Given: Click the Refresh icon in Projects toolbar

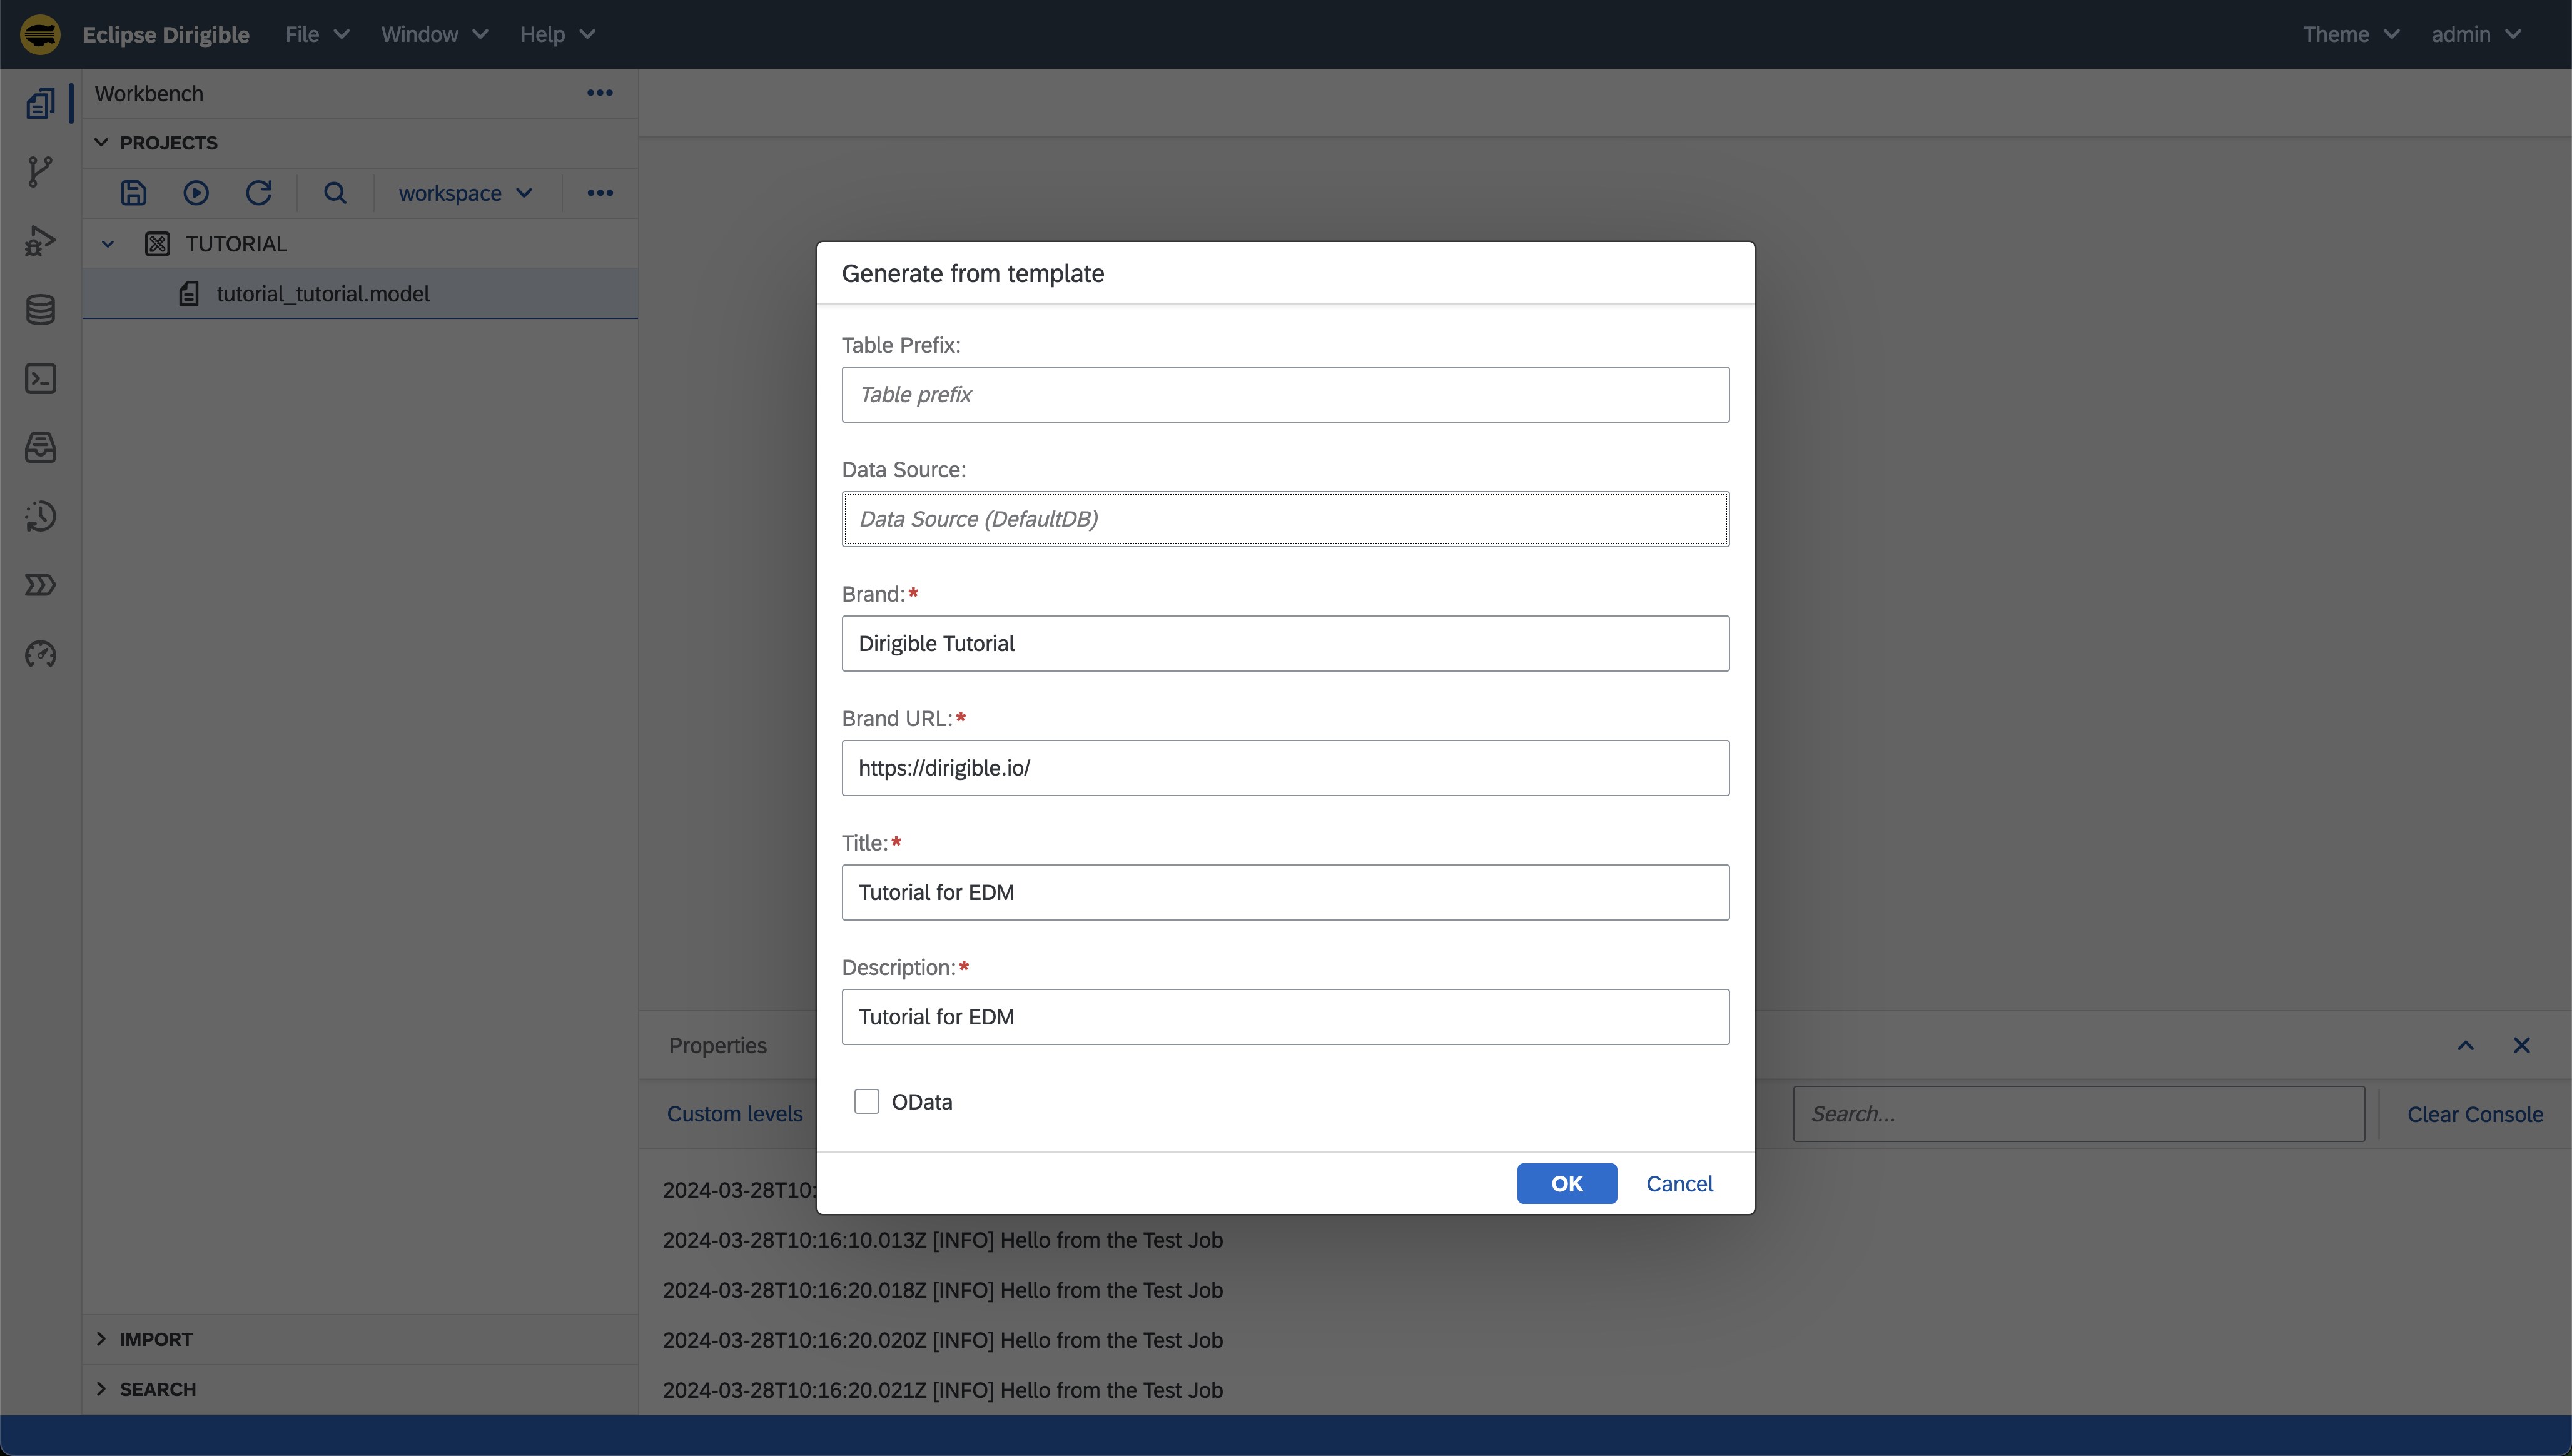Looking at the screenshot, I should tap(259, 193).
